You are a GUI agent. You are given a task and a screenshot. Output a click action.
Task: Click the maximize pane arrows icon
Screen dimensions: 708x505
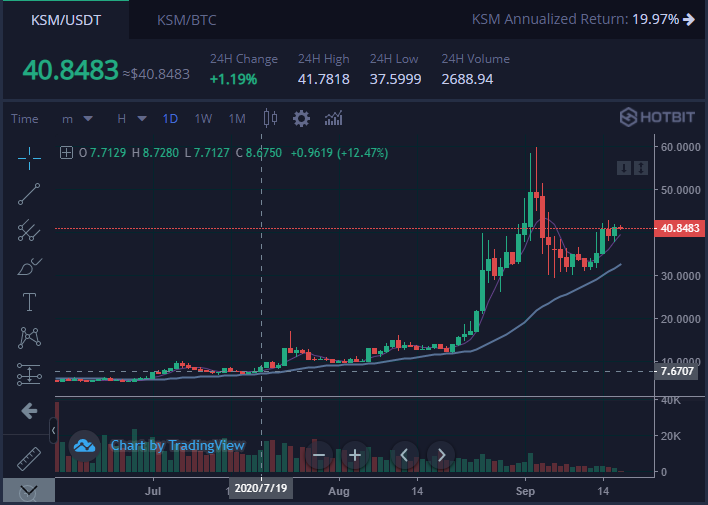tap(641, 168)
